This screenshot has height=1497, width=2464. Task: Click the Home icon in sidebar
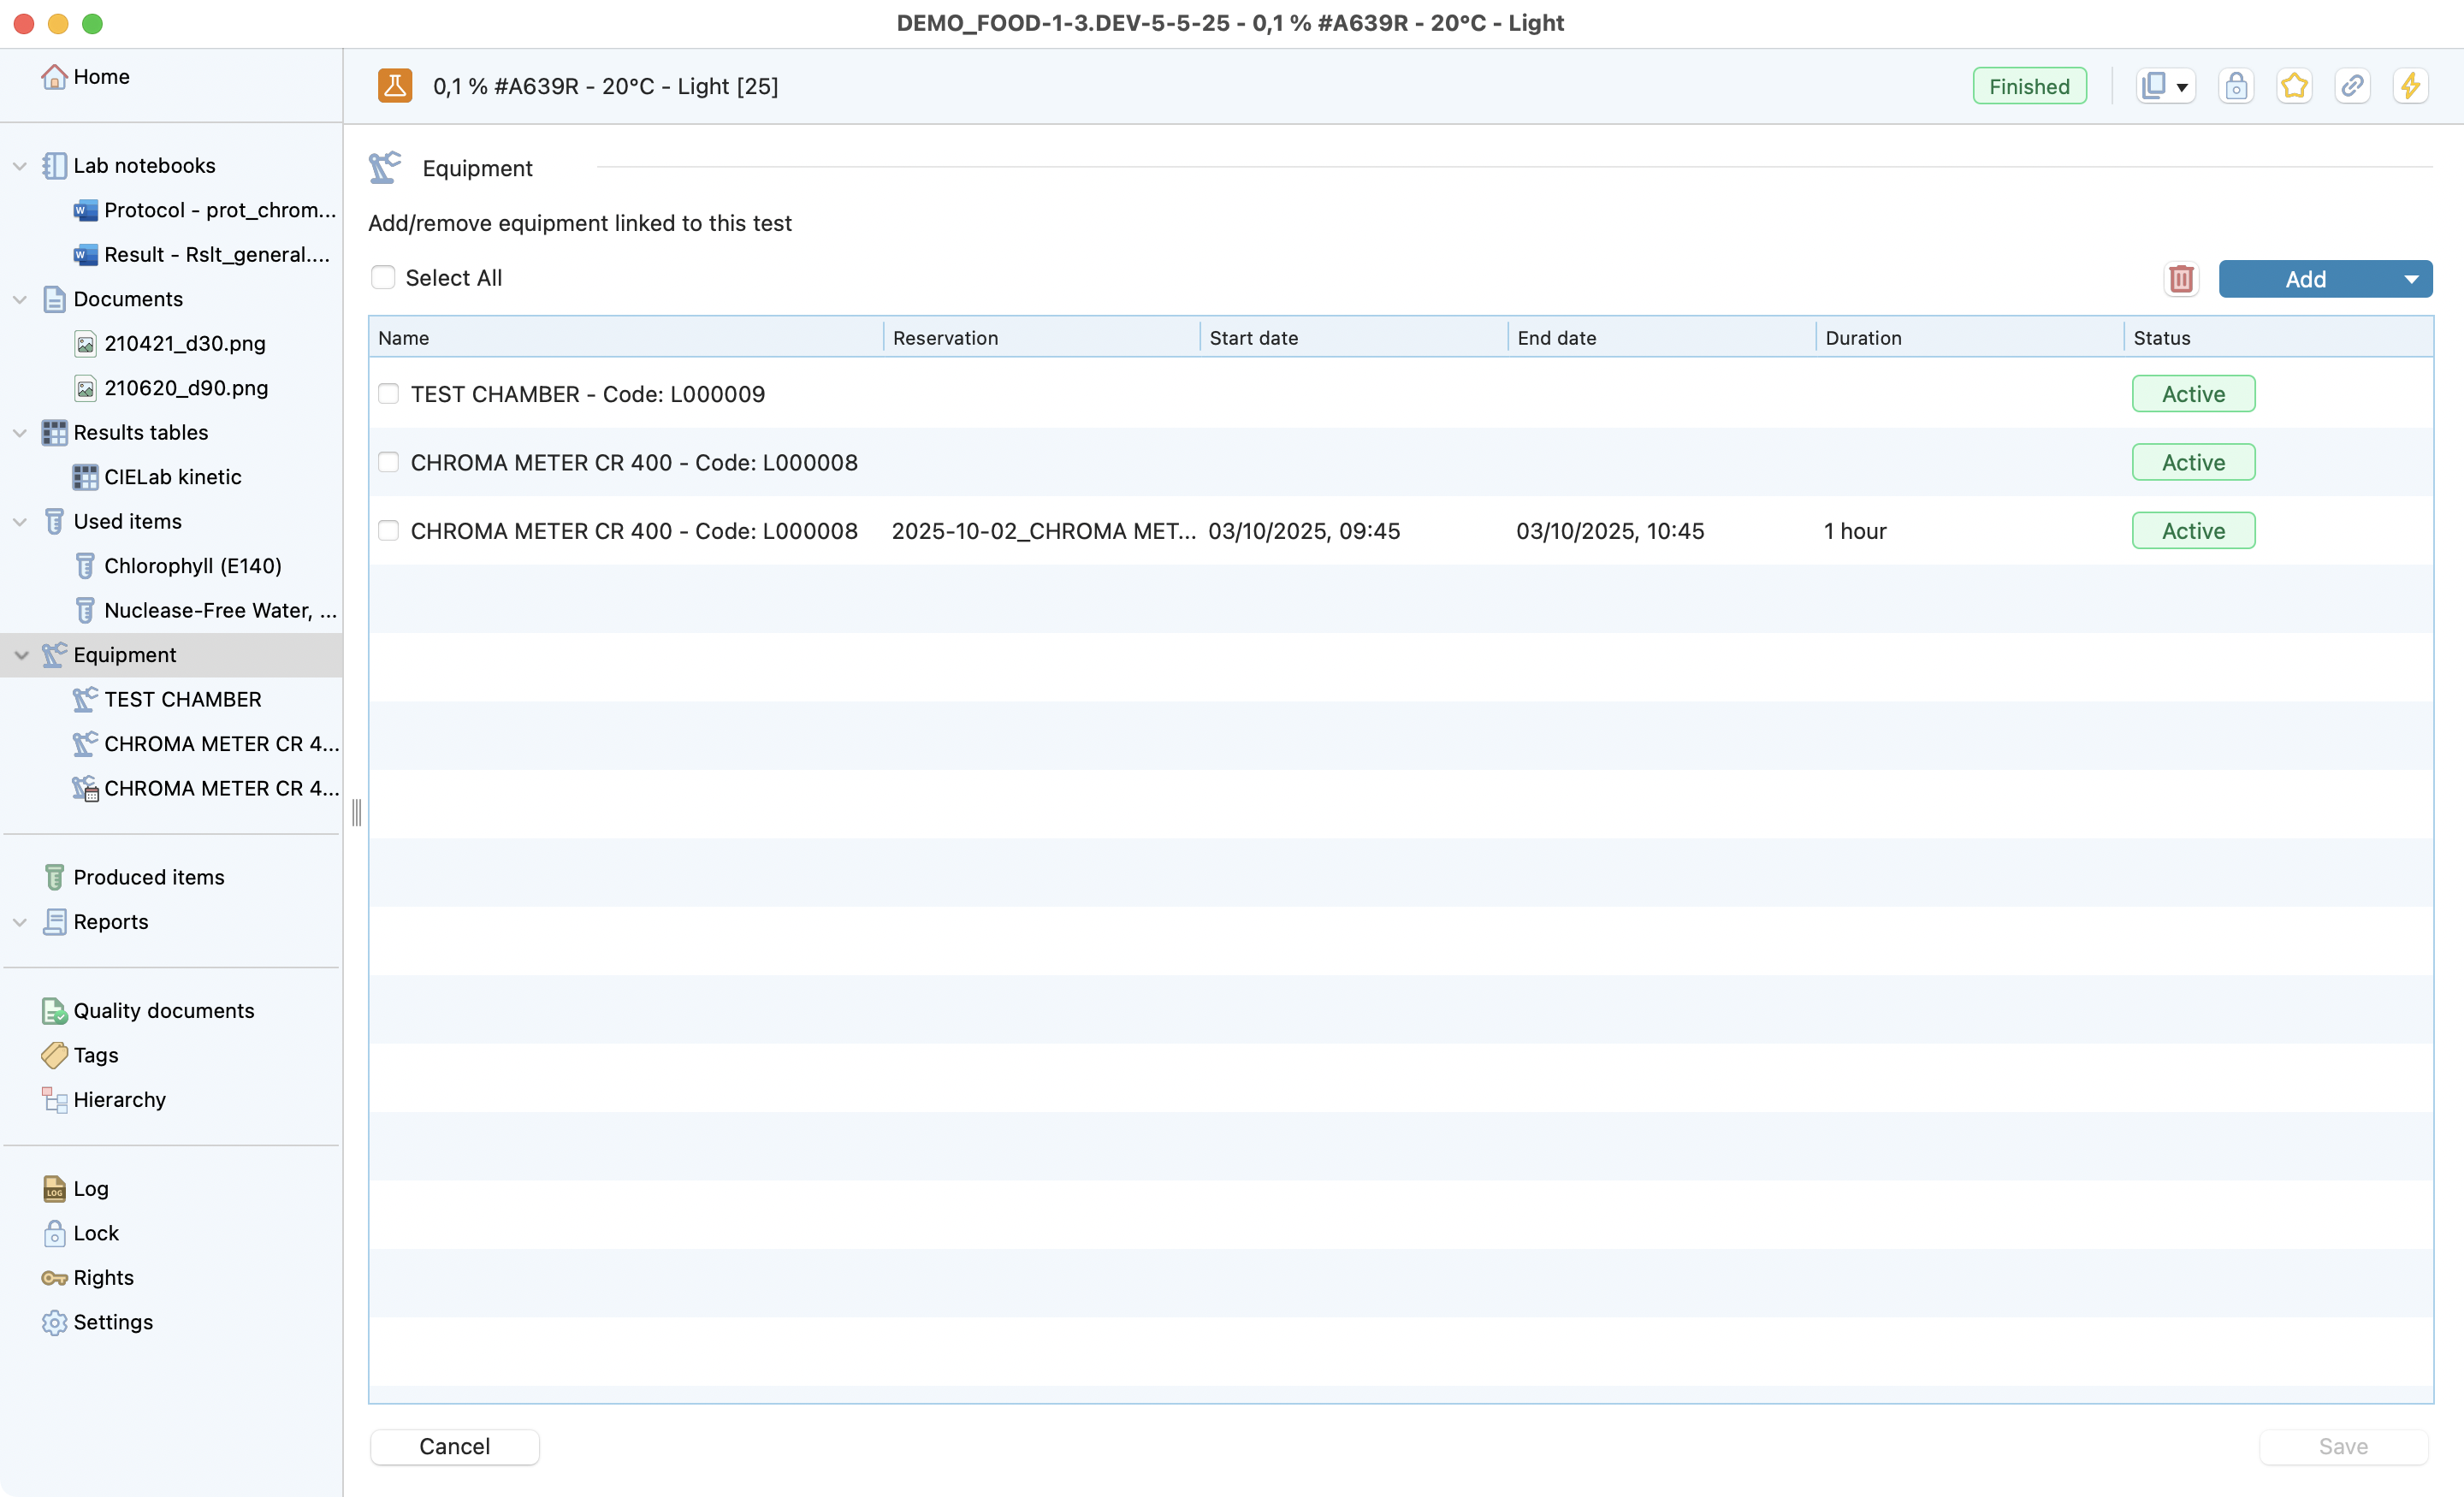coord(54,77)
